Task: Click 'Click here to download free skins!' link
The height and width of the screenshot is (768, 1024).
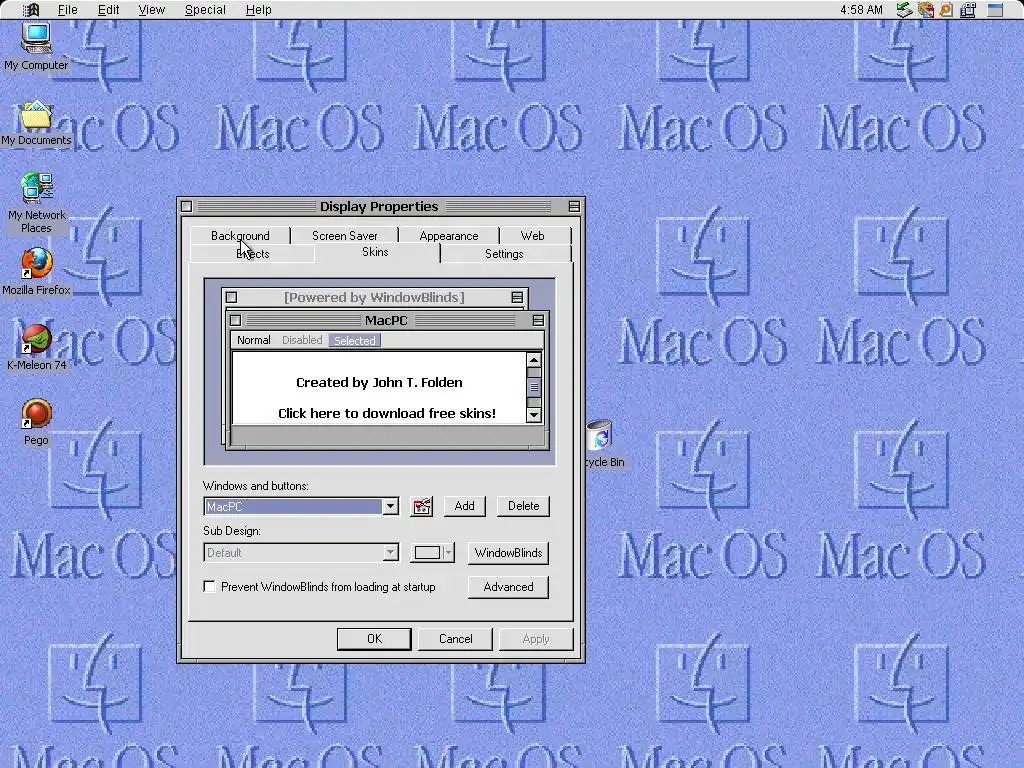Action: 387,413
